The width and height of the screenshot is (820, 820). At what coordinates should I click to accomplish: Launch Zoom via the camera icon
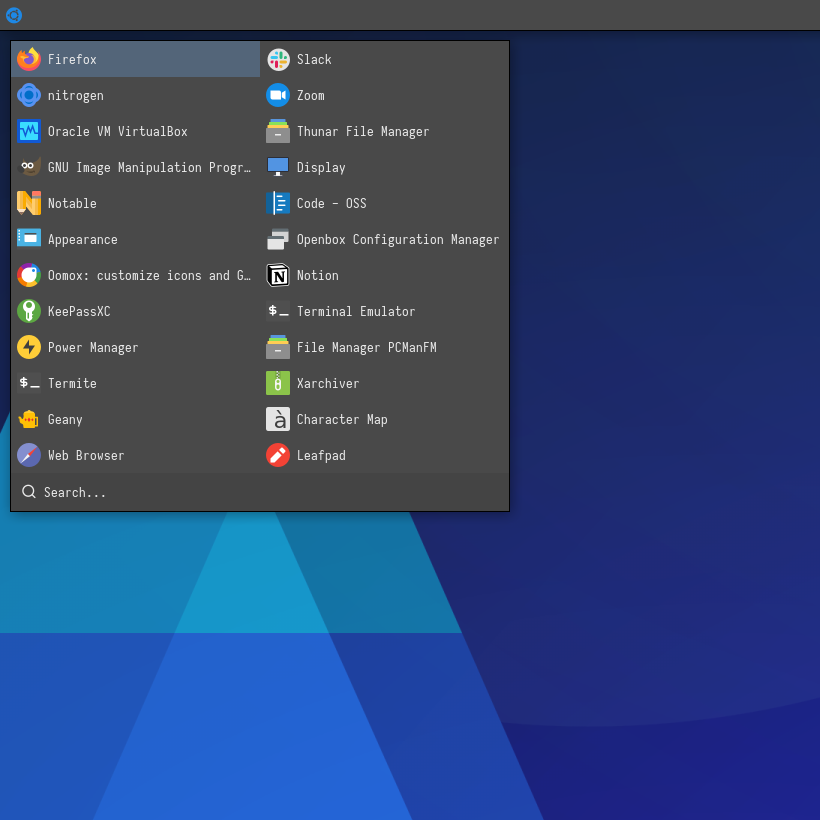[278, 95]
